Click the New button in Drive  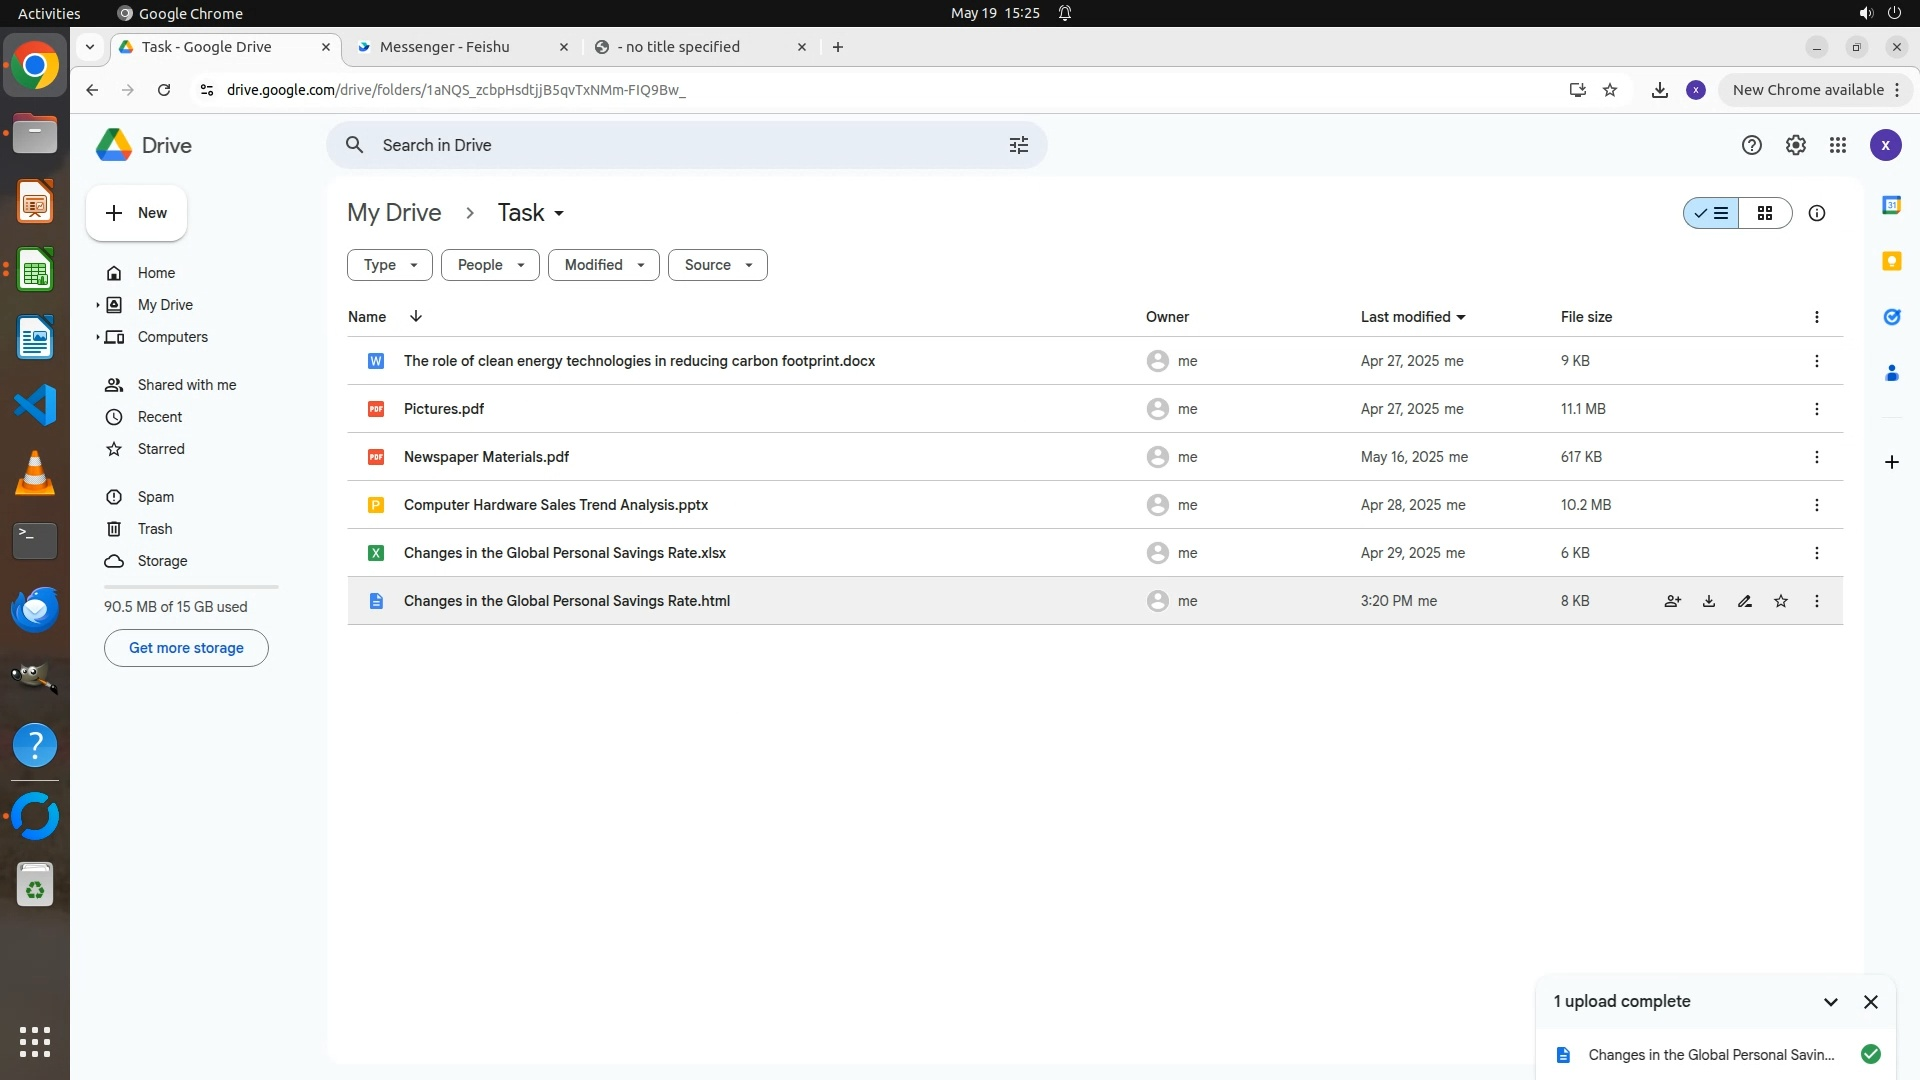tap(137, 213)
